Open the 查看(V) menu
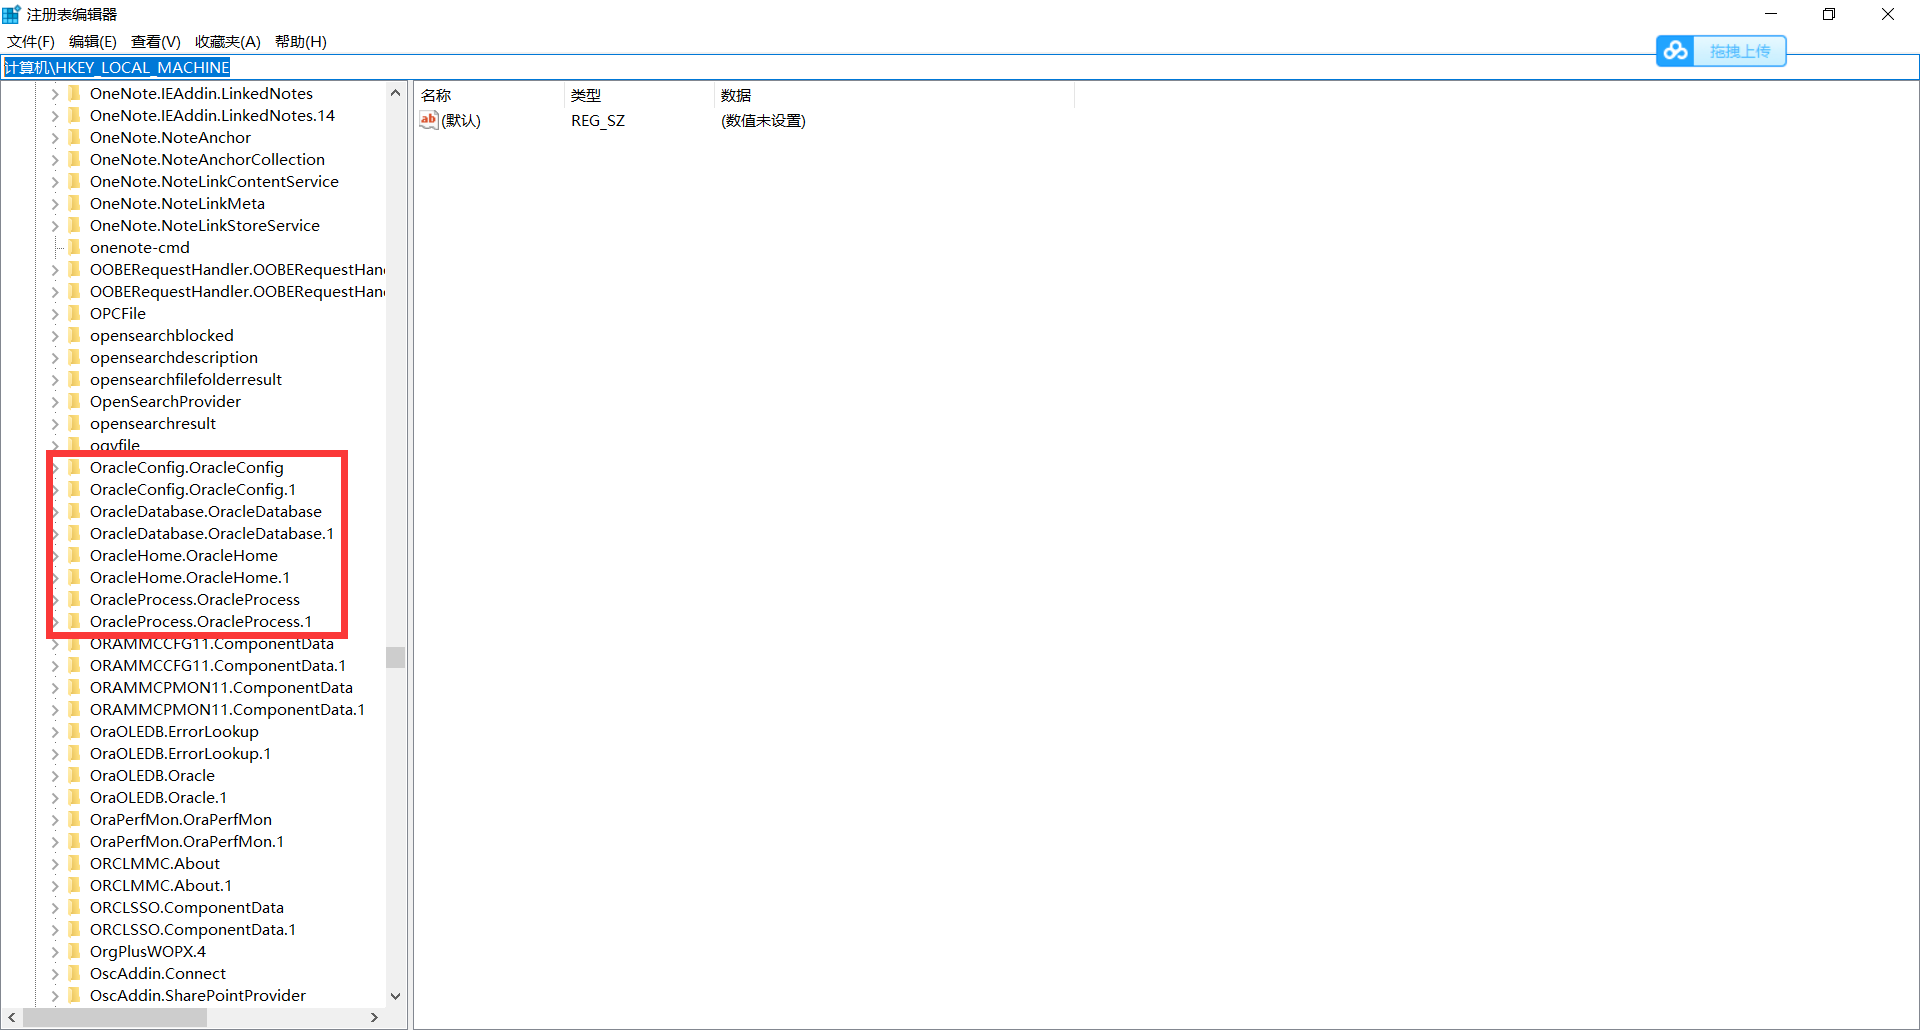The height and width of the screenshot is (1030, 1920). pos(156,41)
